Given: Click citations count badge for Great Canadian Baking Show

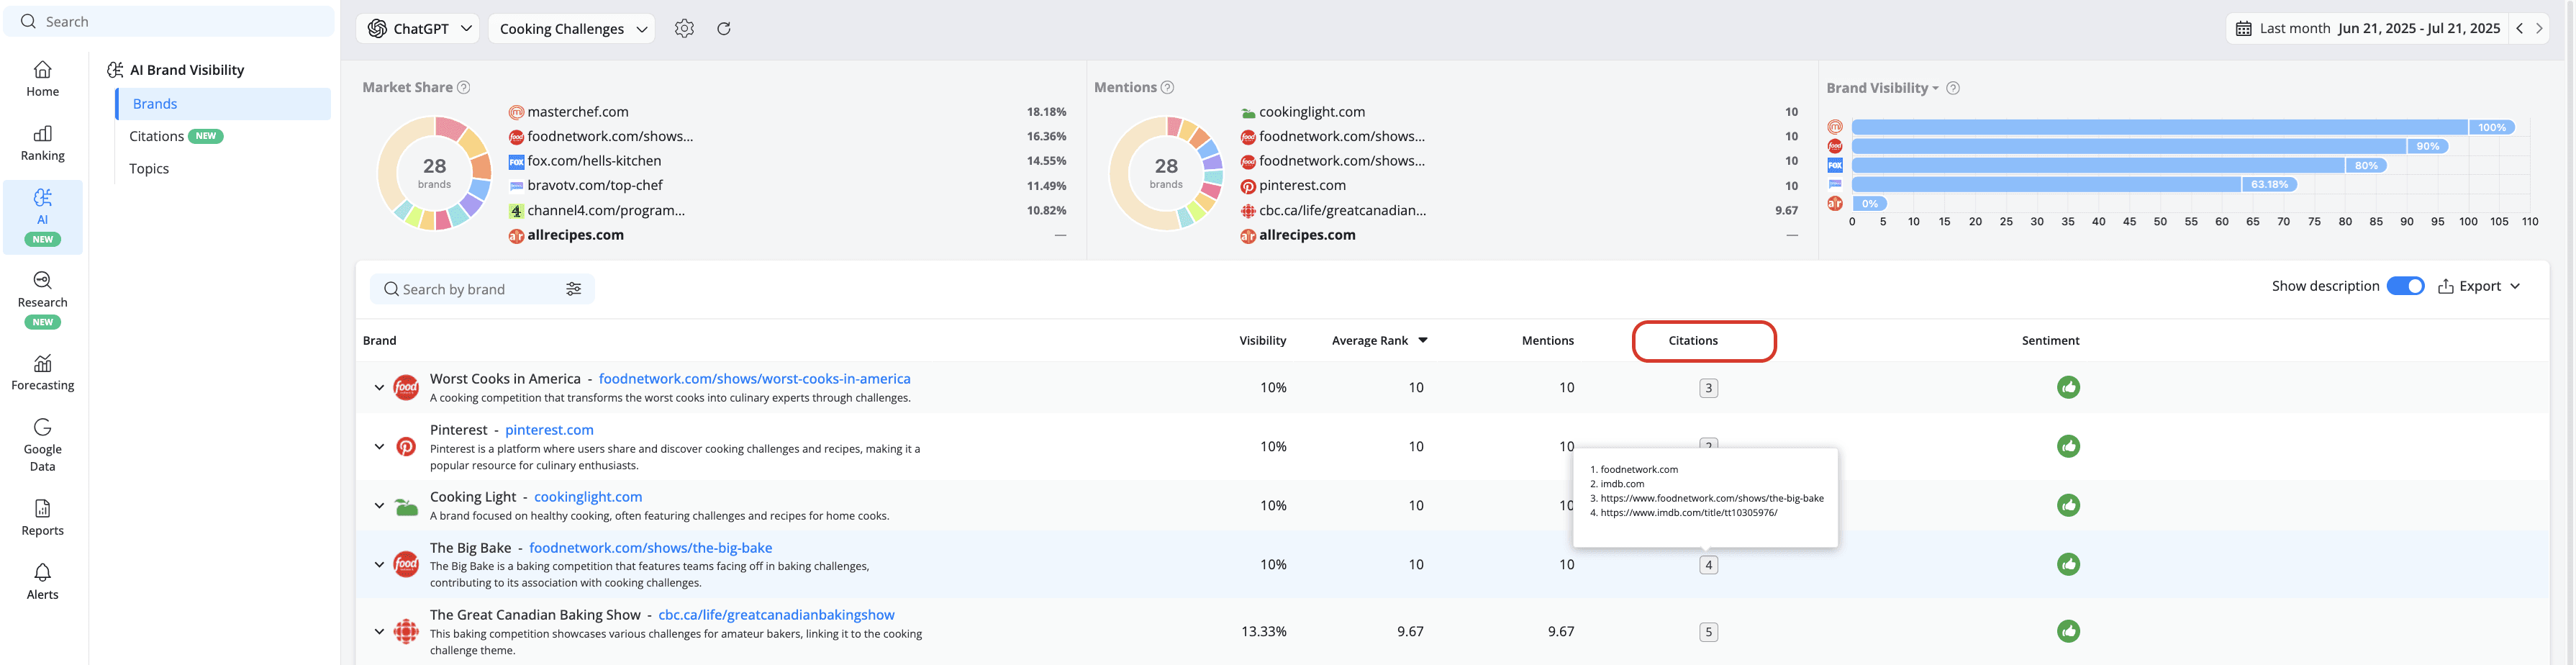Looking at the screenshot, I should 1708,632.
